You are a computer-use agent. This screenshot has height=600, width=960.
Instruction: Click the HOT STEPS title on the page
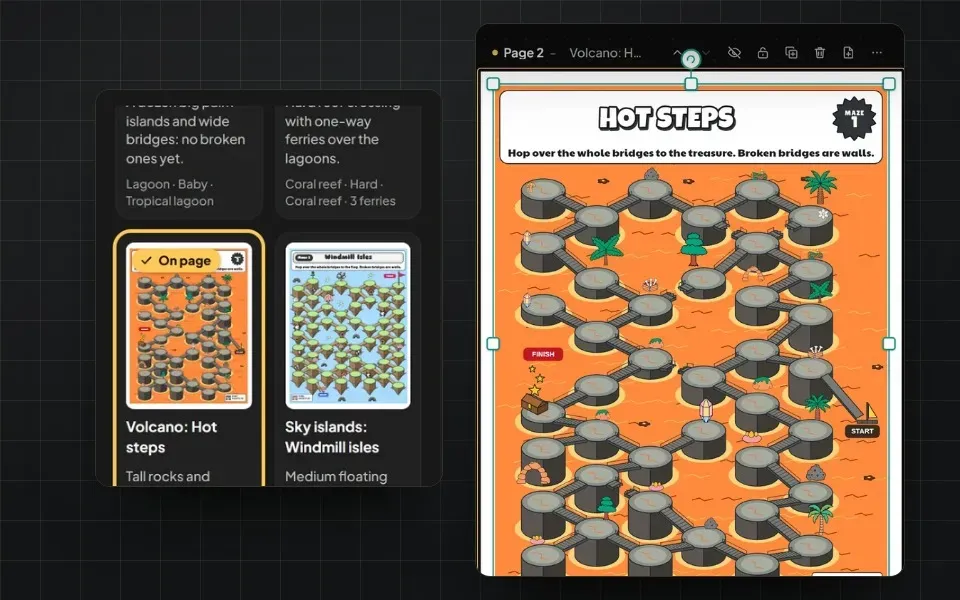click(667, 118)
